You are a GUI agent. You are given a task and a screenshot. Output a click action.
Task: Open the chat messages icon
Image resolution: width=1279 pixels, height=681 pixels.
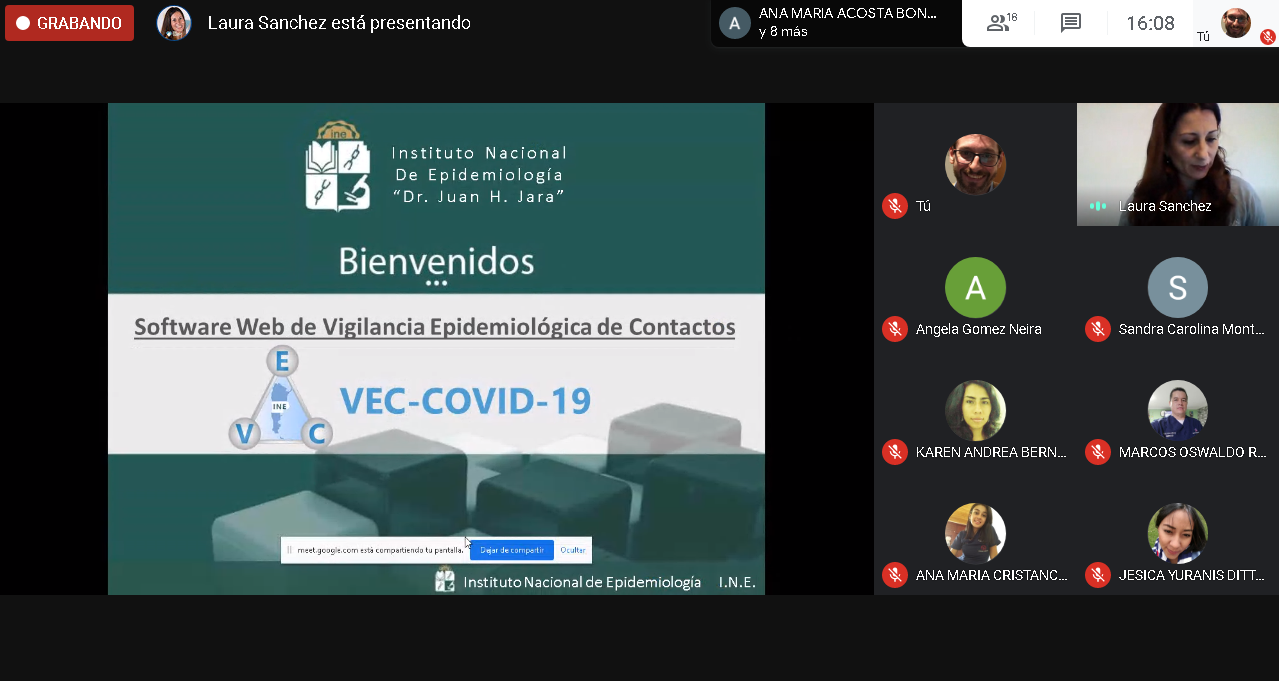coord(1071,23)
